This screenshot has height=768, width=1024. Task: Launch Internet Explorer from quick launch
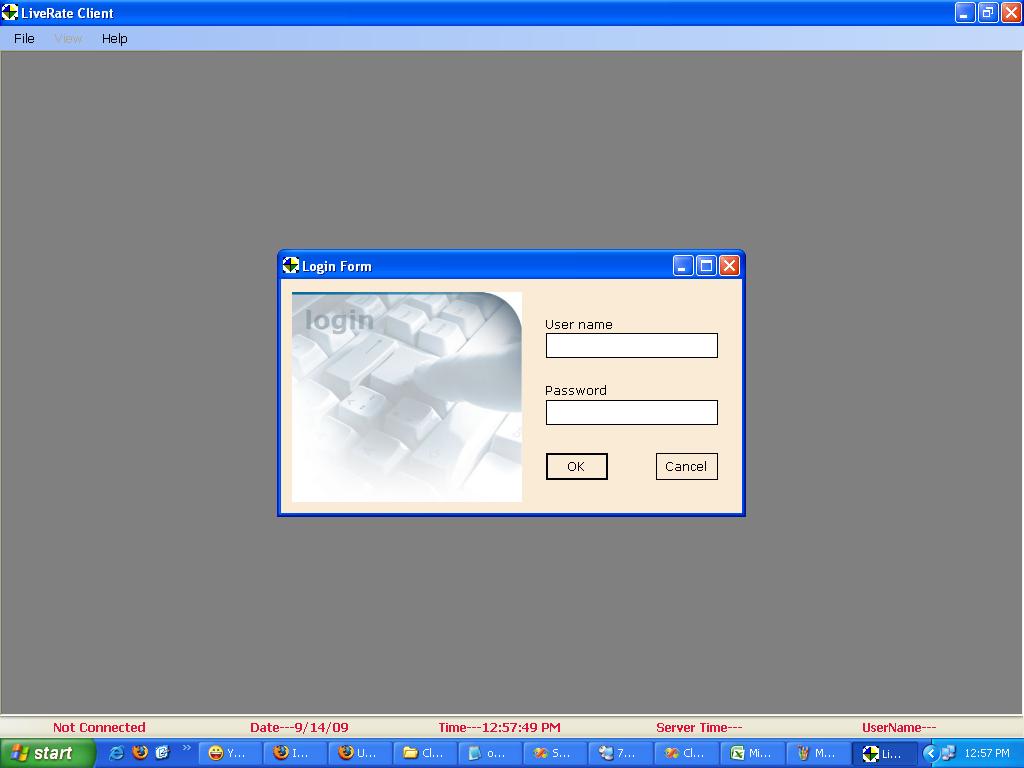tap(116, 753)
